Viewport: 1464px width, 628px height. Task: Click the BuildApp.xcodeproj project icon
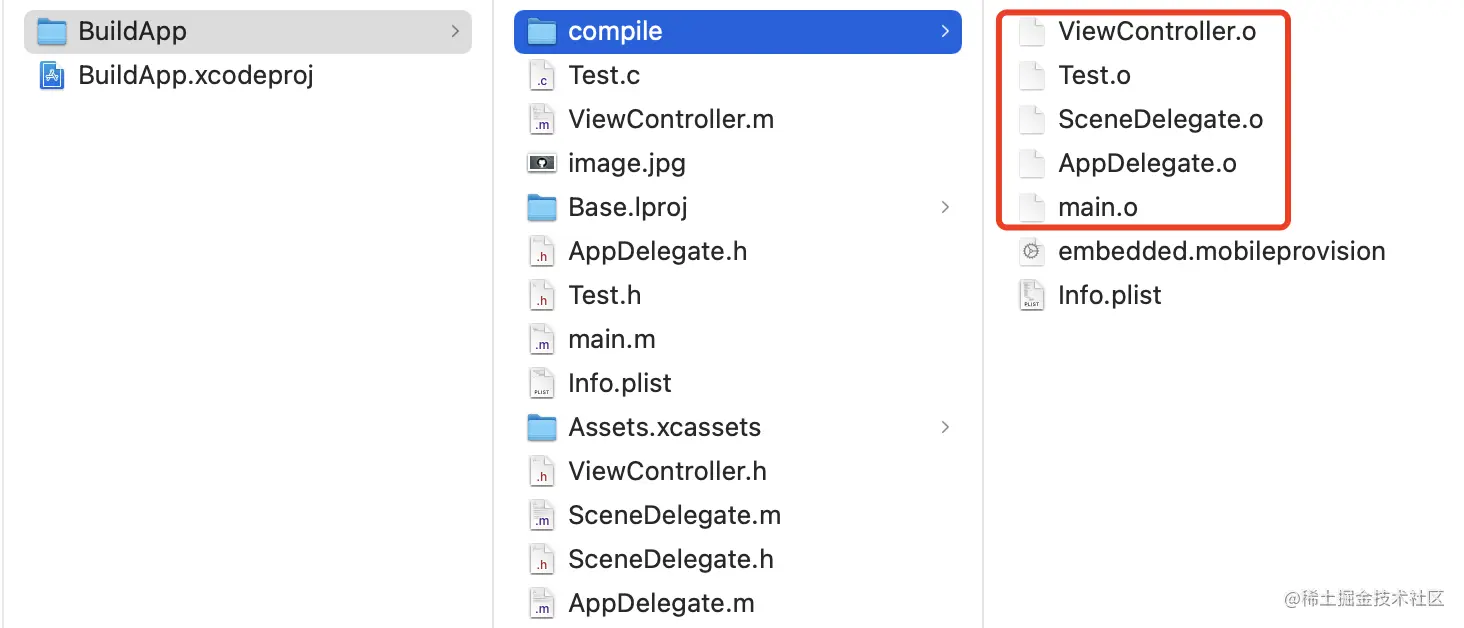click(52, 75)
